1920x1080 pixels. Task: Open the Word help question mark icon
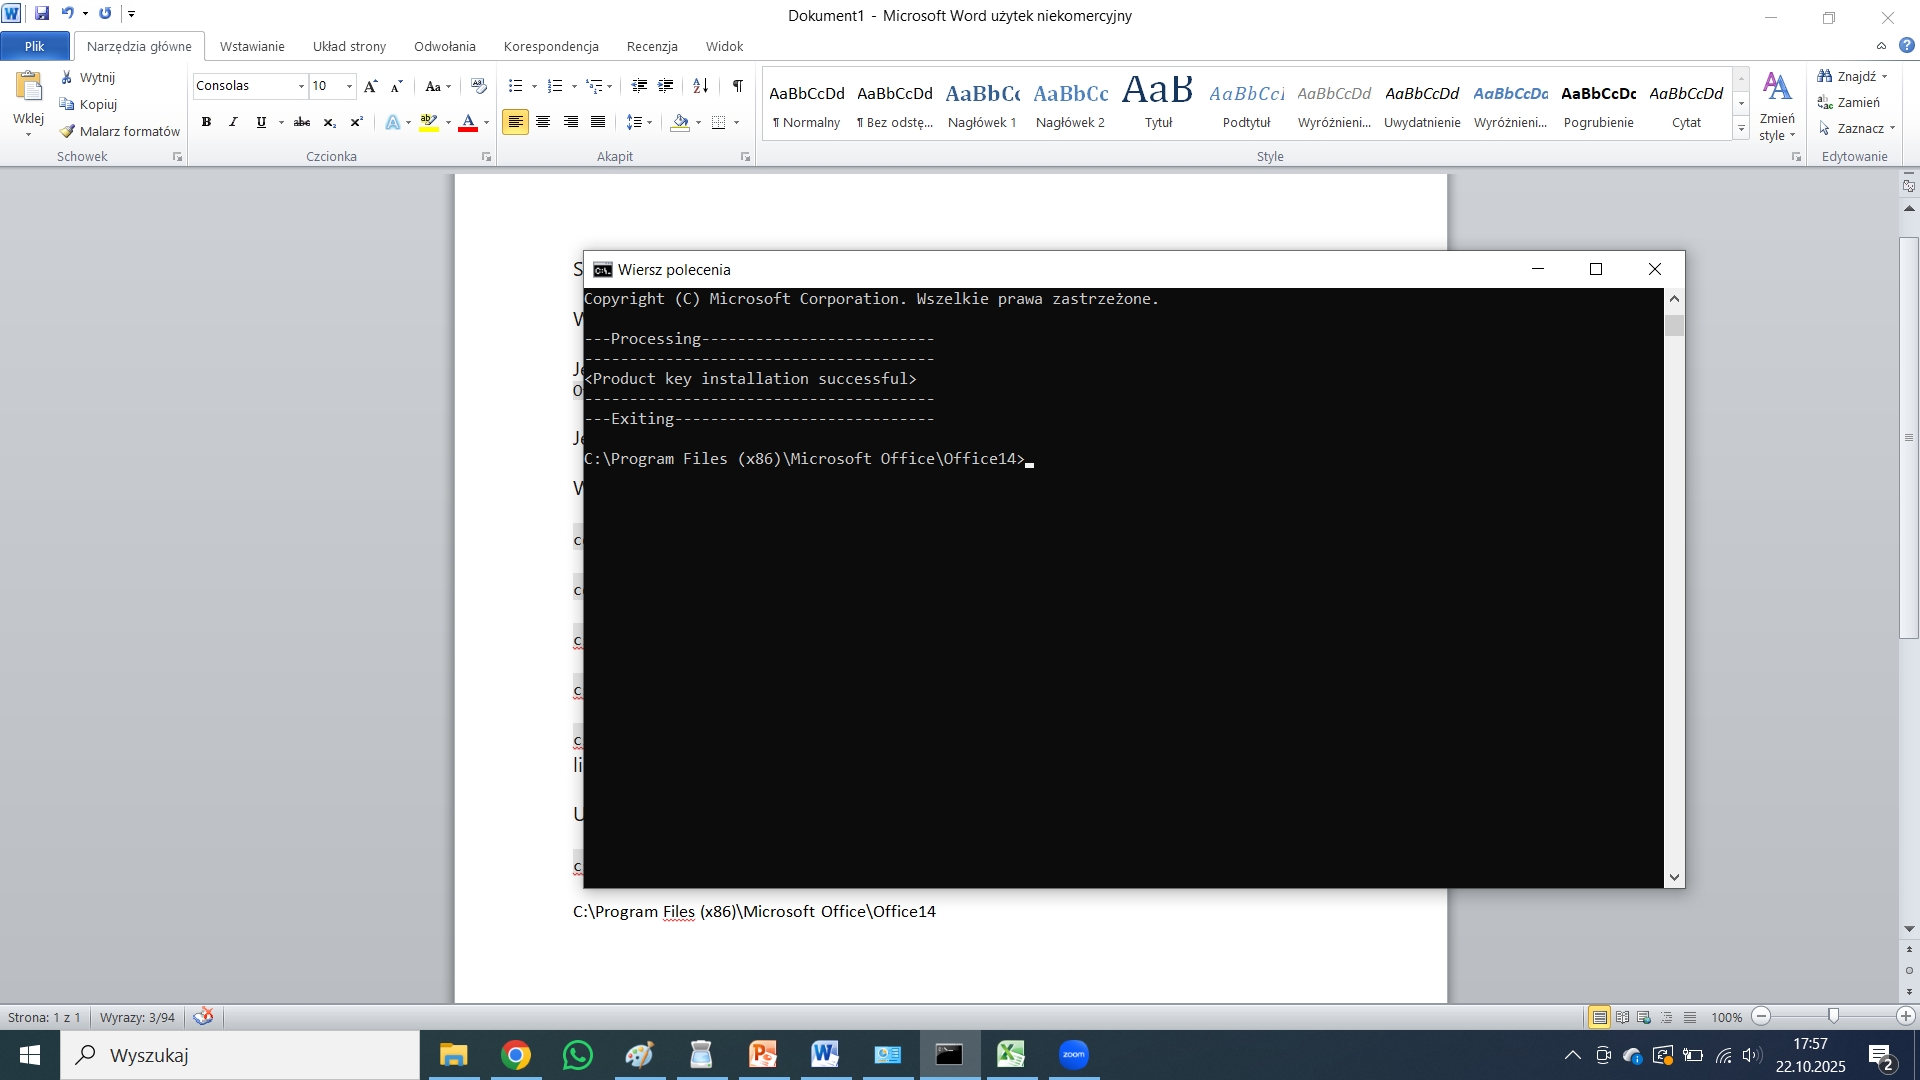tap(1906, 45)
